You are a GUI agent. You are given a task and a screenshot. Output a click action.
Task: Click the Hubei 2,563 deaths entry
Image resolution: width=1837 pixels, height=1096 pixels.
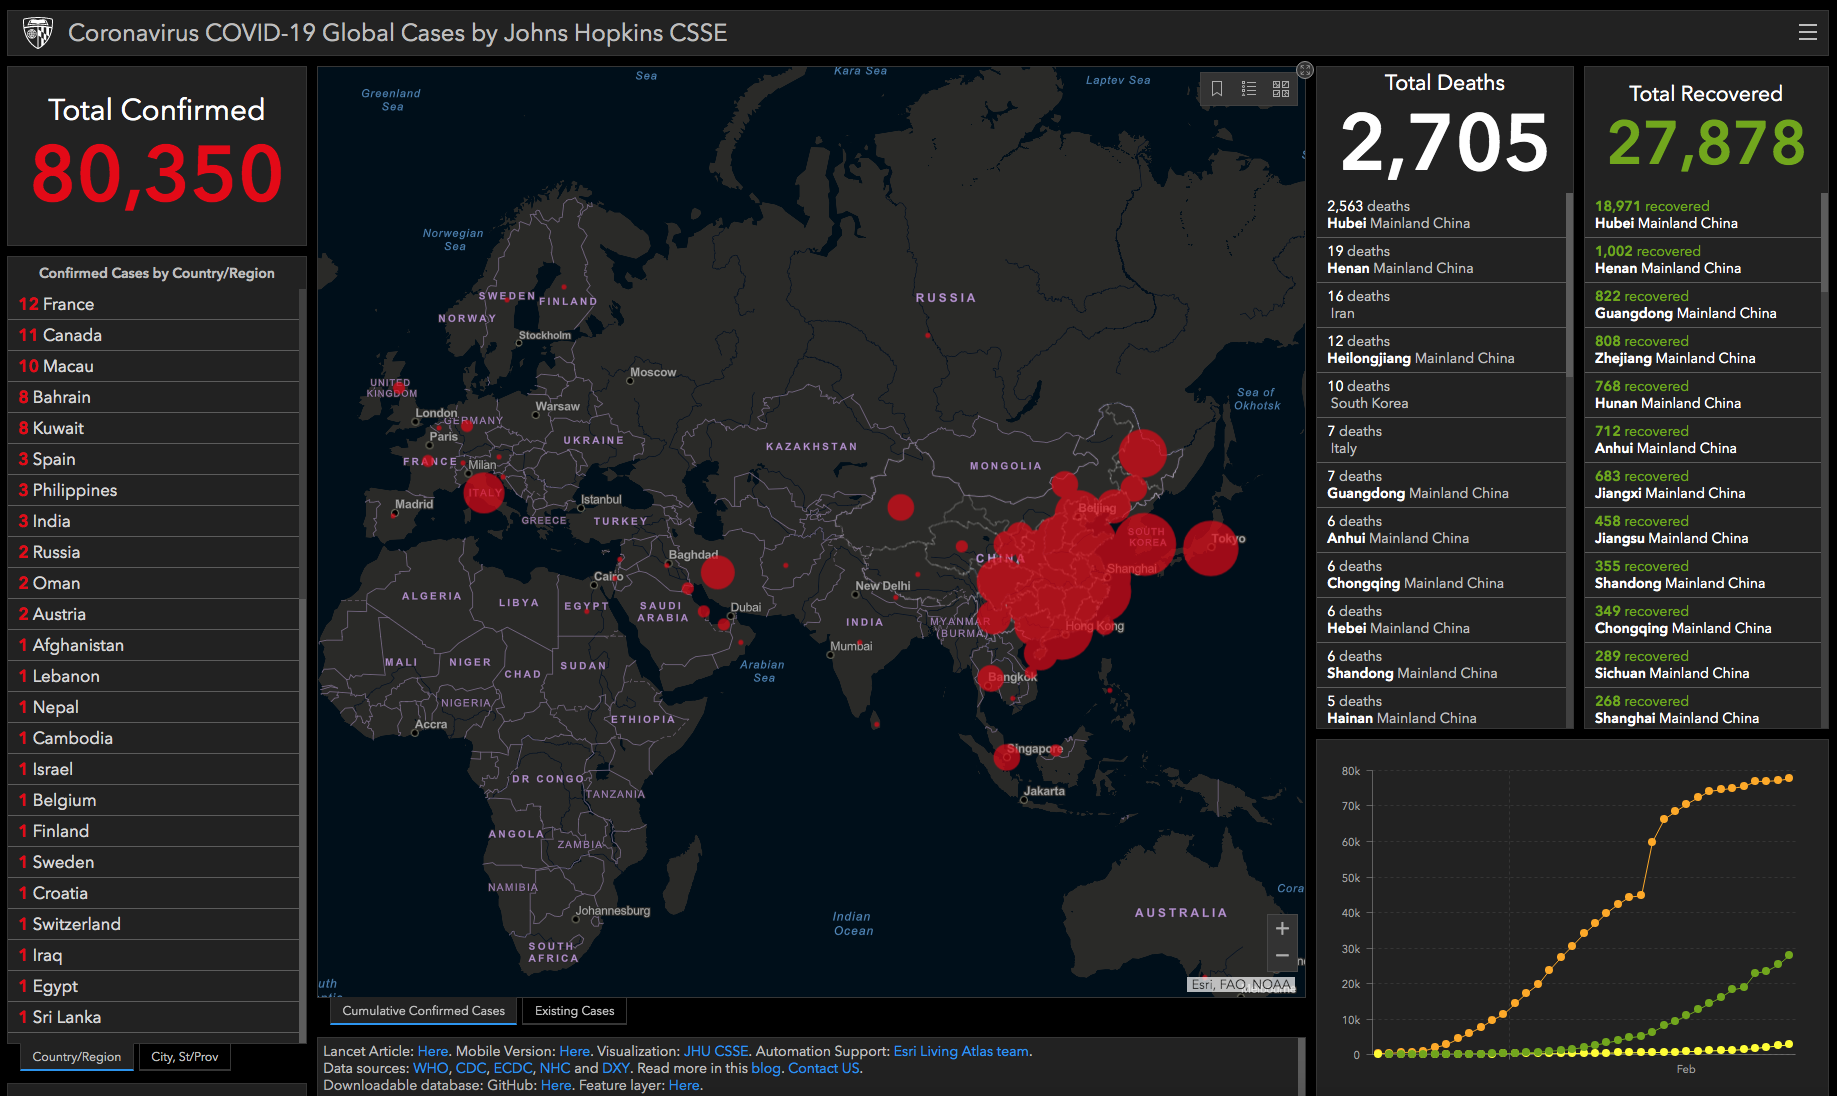(1441, 215)
